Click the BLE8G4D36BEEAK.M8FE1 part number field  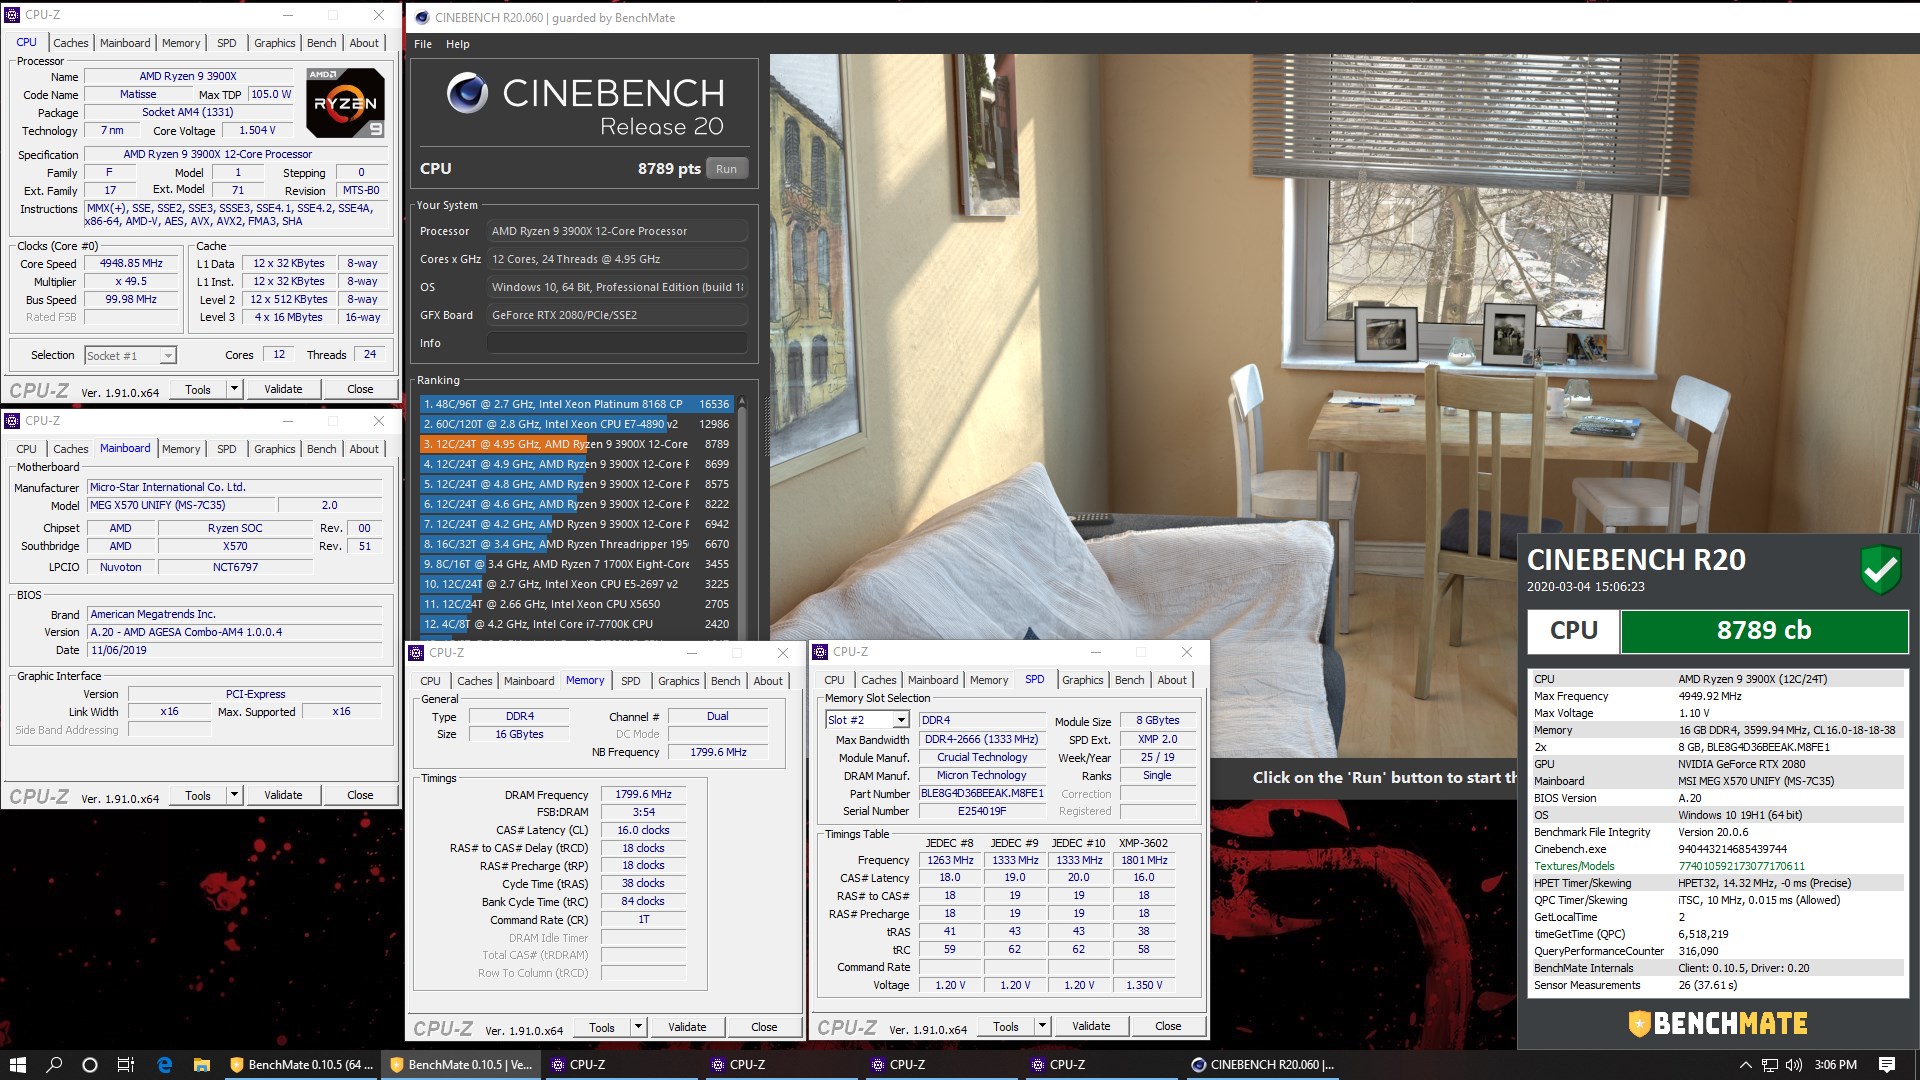(981, 793)
